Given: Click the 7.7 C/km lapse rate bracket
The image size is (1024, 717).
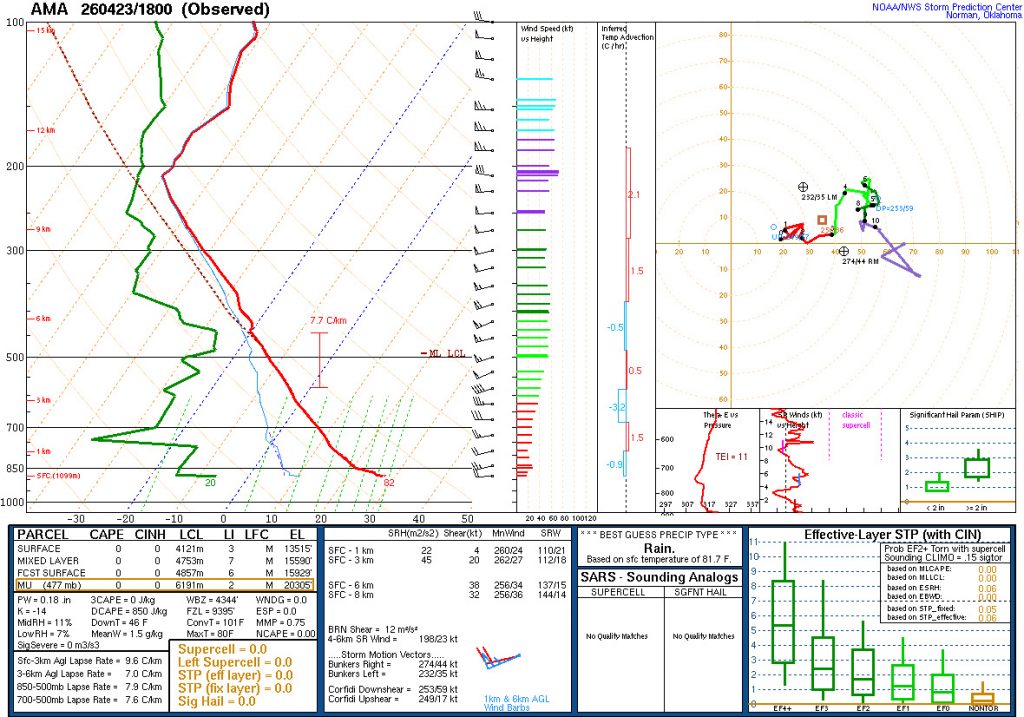Looking at the screenshot, I should pos(319,360).
